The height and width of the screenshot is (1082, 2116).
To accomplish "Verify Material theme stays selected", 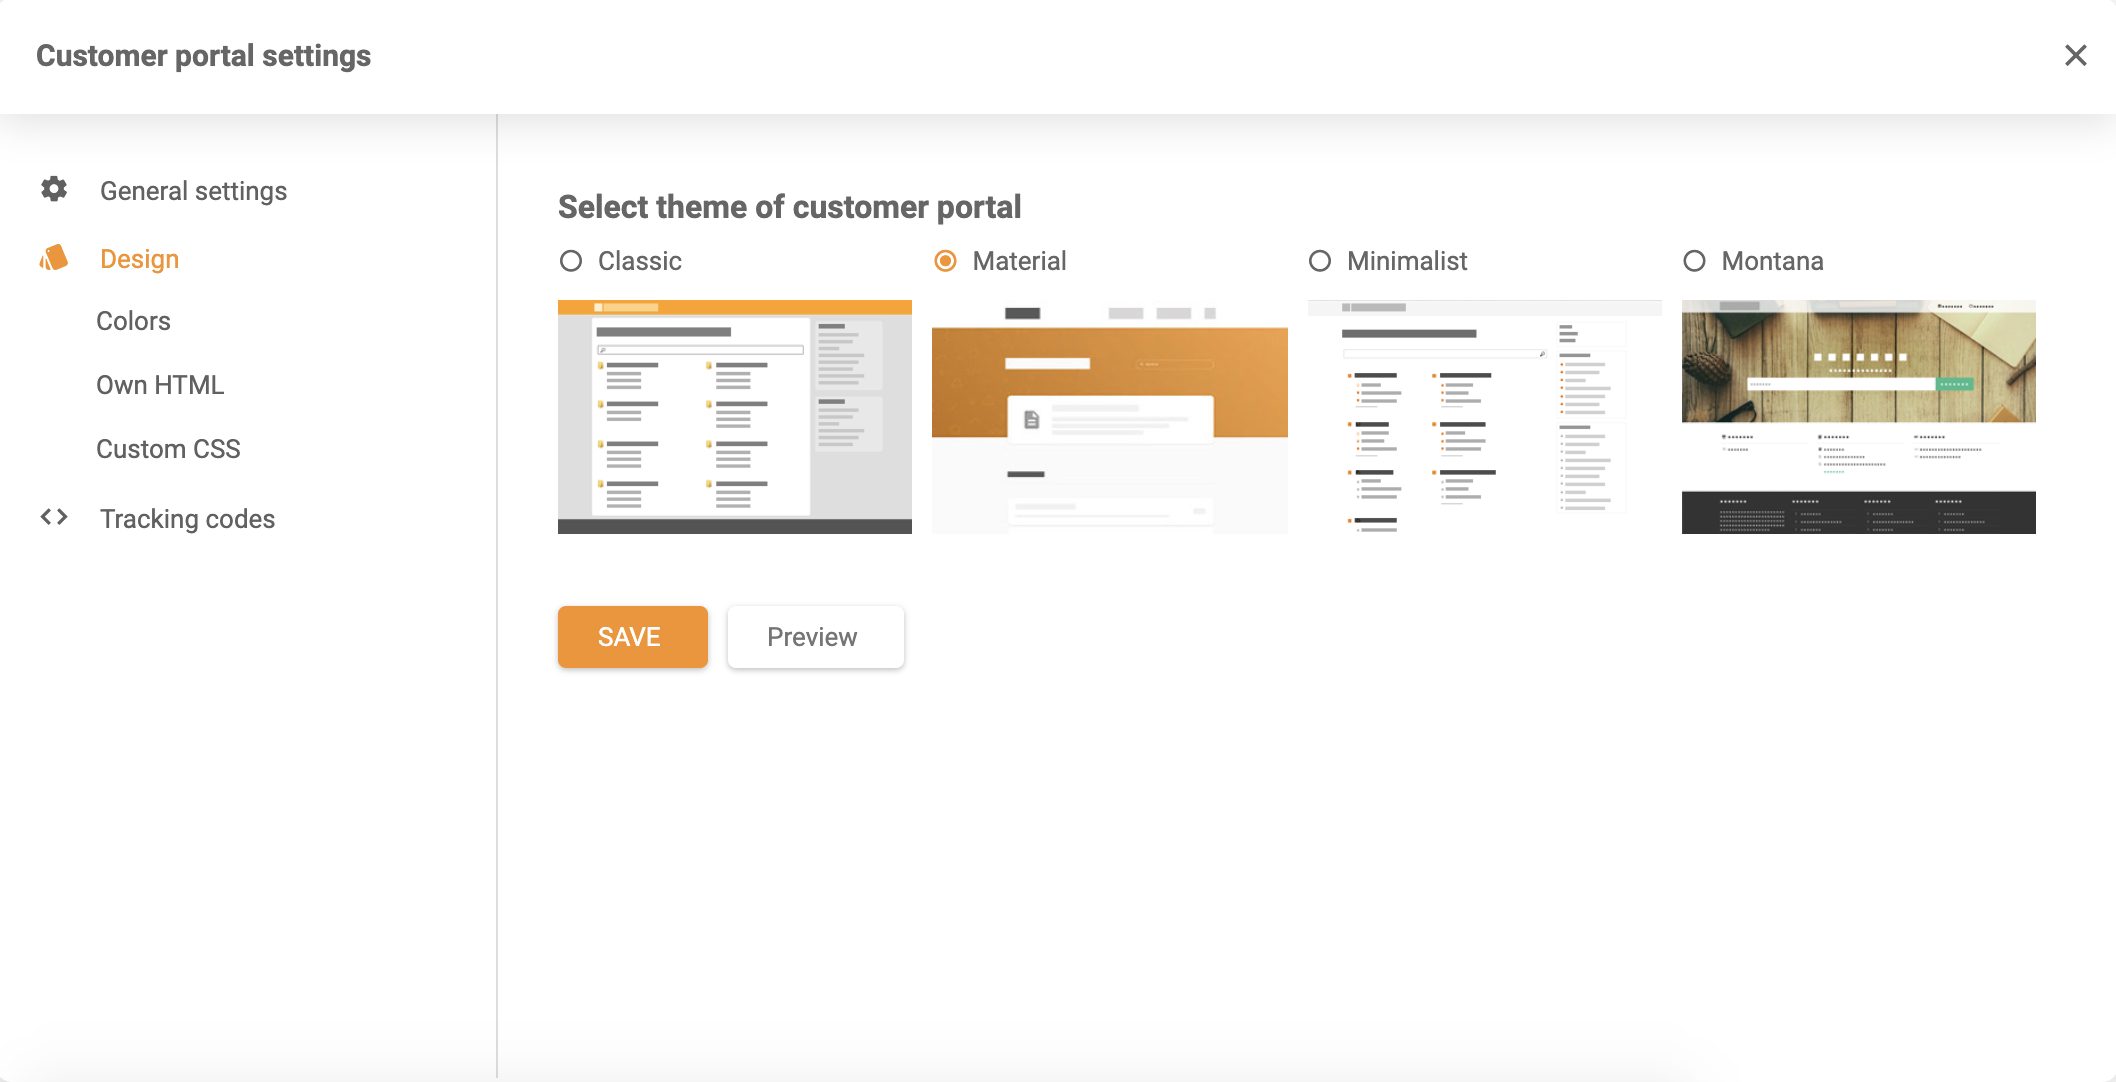I will point(946,261).
